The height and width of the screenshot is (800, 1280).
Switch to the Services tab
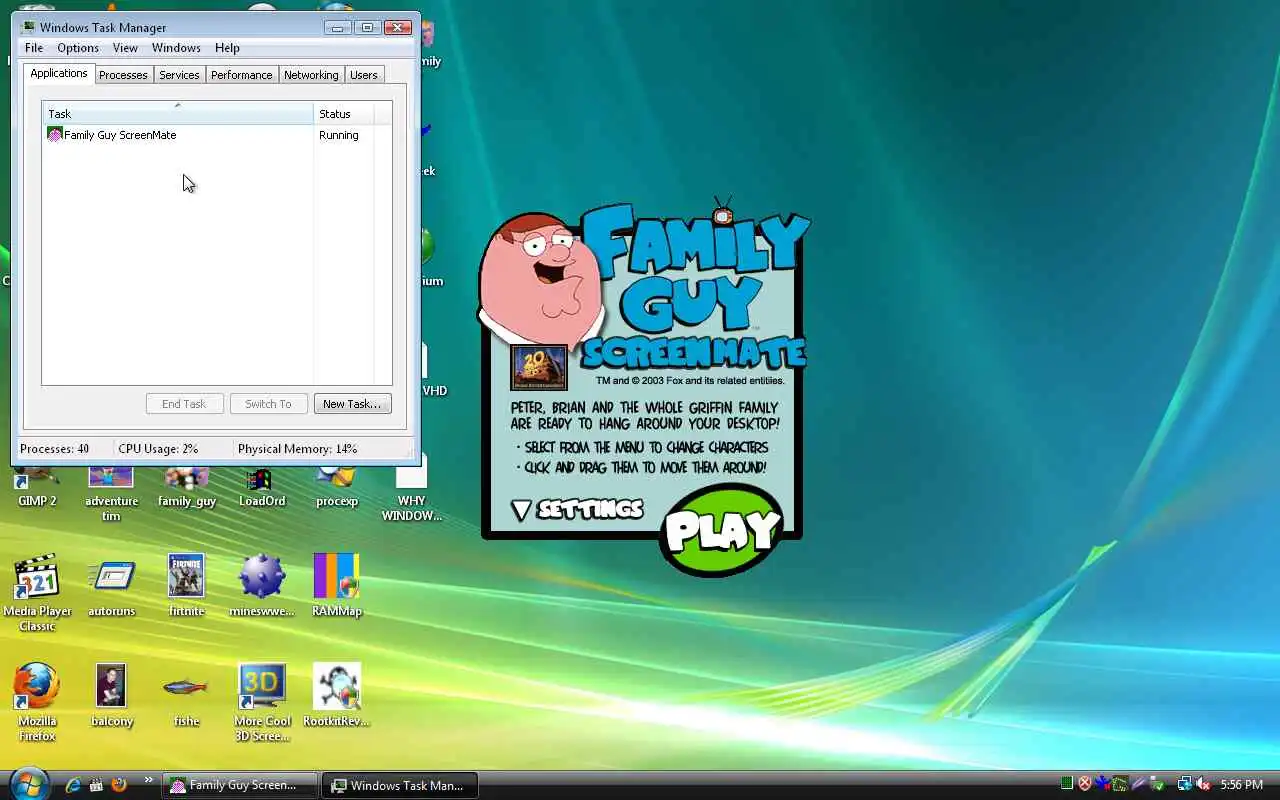pos(179,75)
